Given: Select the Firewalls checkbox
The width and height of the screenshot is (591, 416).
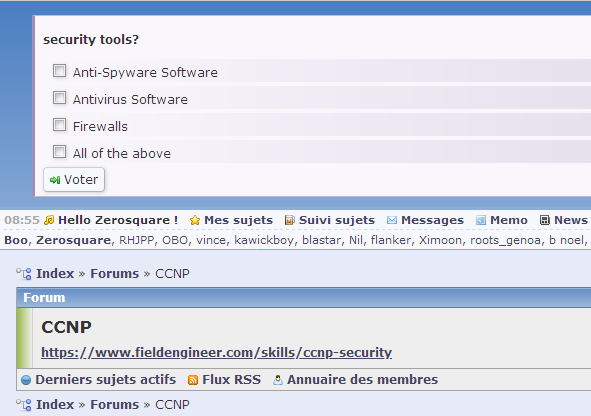Looking at the screenshot, I should 60,125.
